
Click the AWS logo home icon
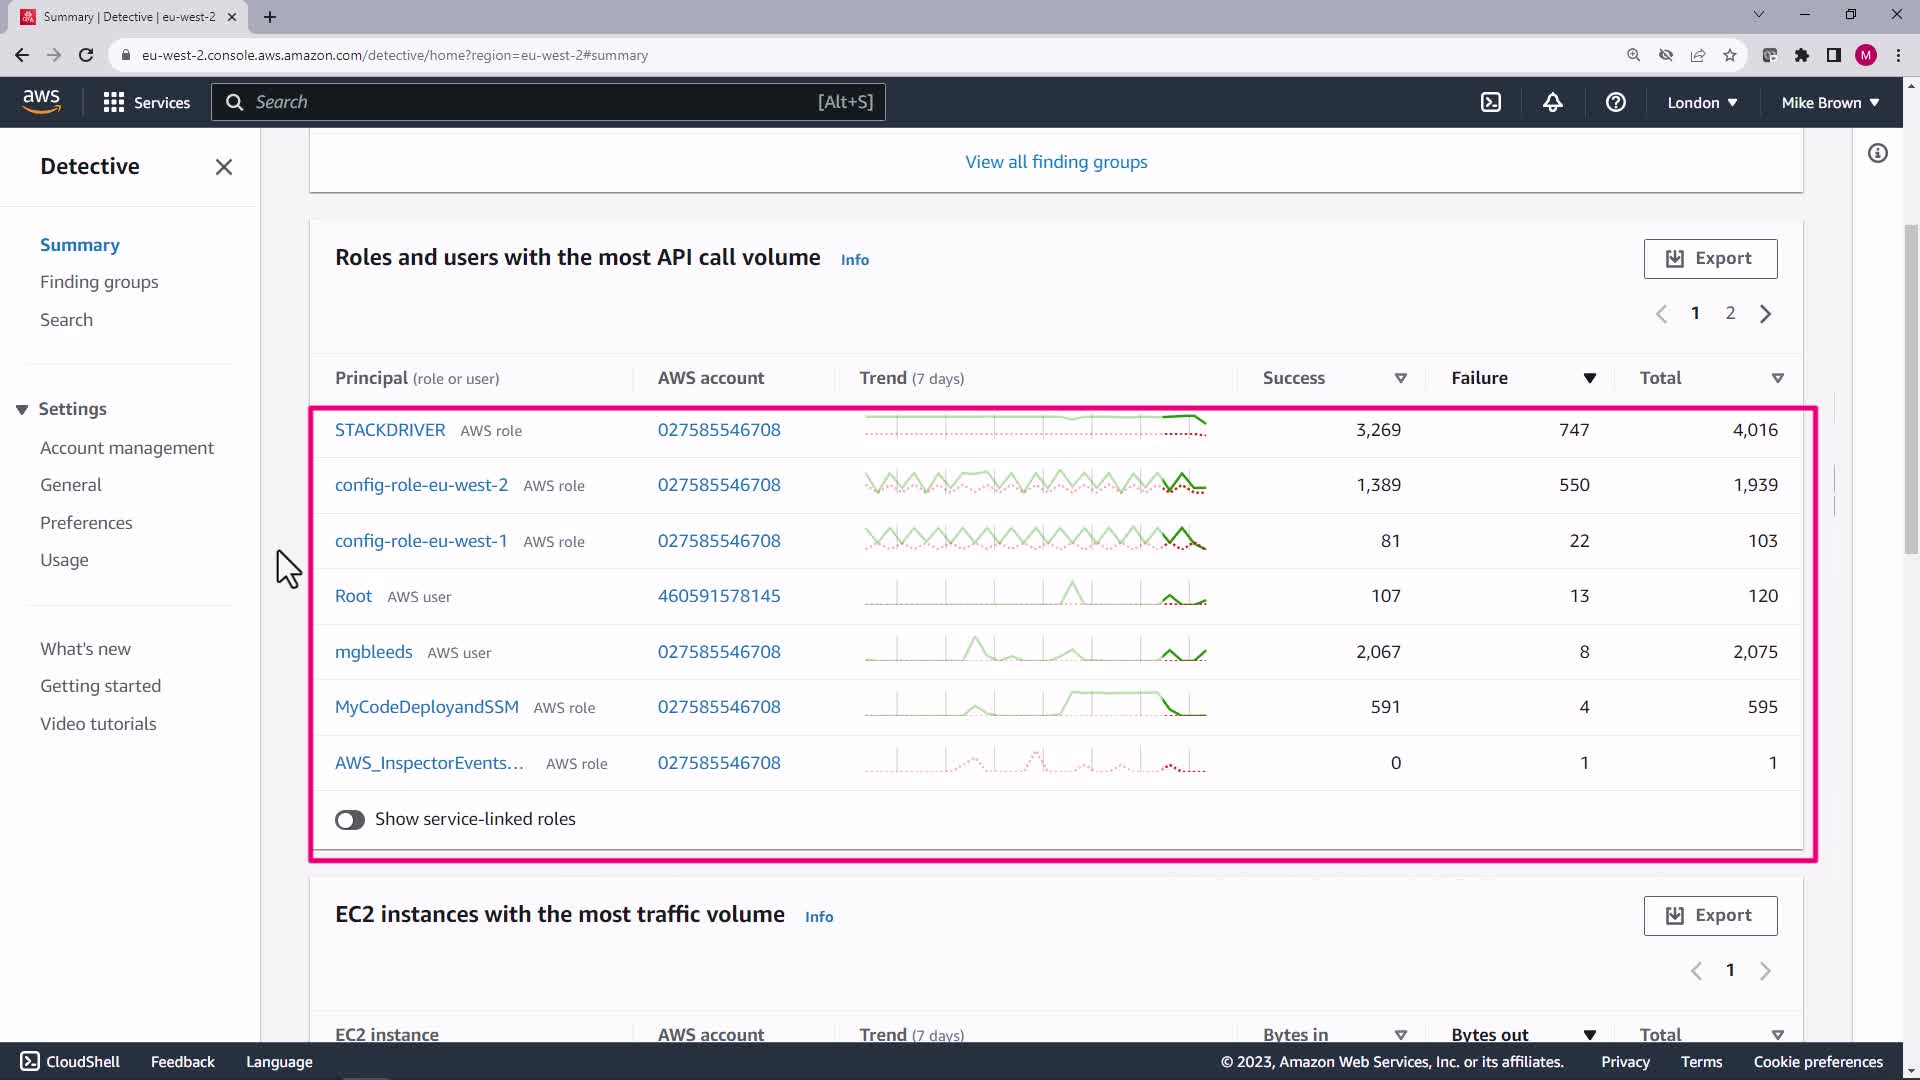[x=41, y=101]
